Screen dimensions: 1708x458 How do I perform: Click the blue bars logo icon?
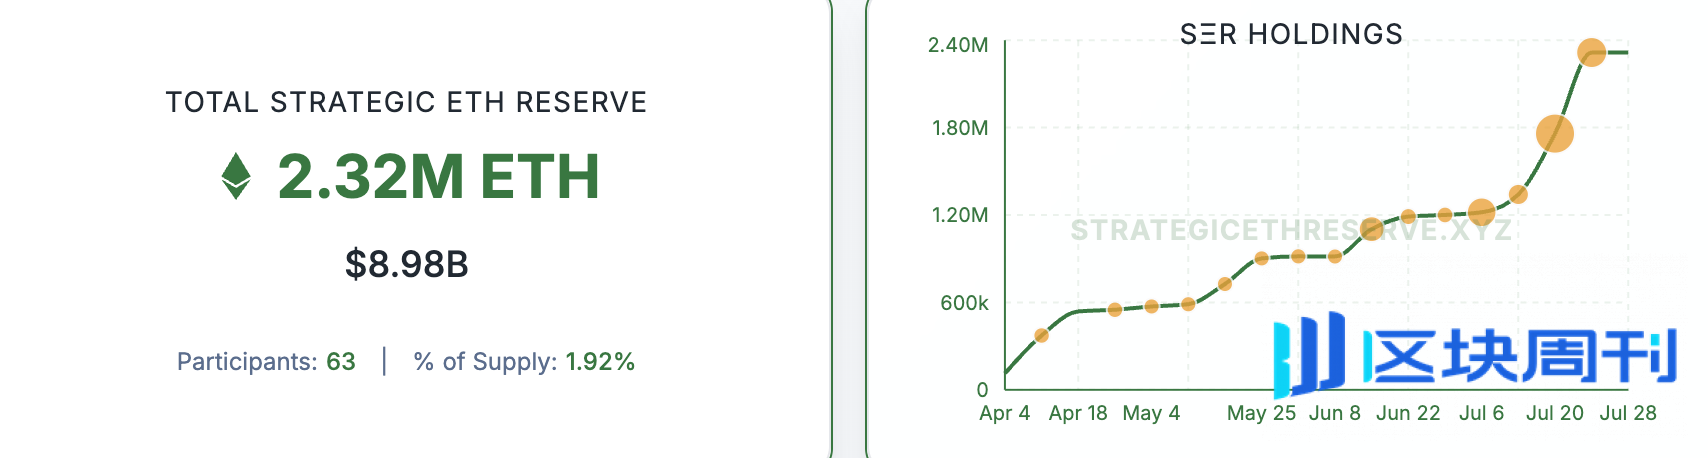[1311, 355]
